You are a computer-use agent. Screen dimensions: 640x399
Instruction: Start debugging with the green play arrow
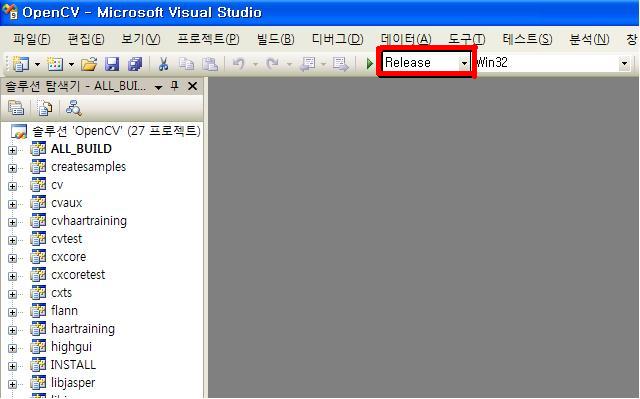click(370, 64)
